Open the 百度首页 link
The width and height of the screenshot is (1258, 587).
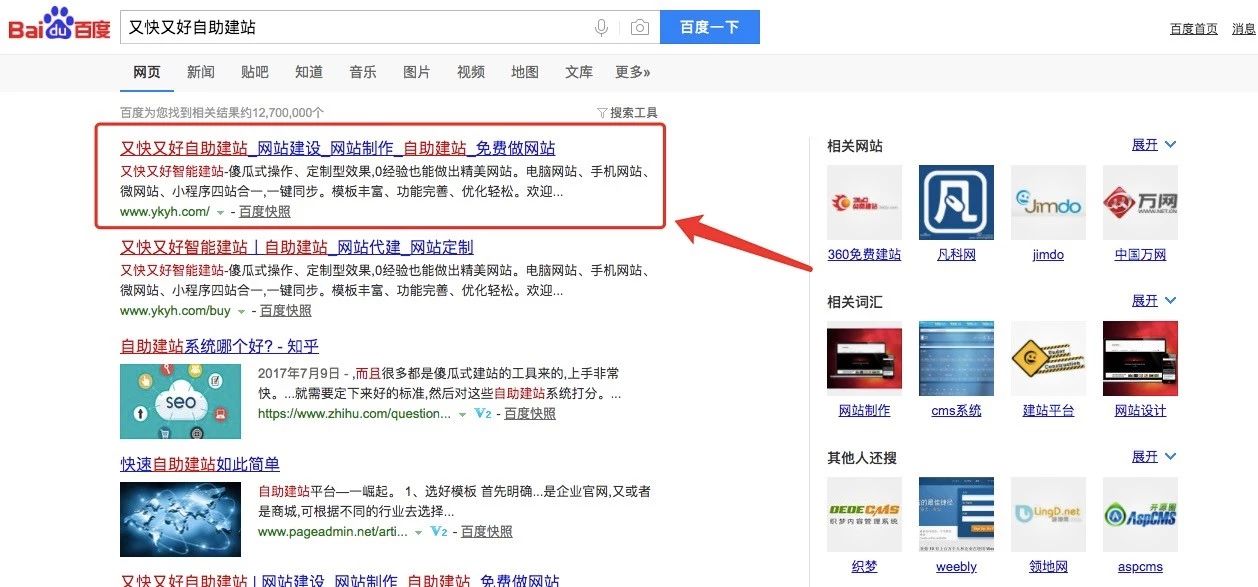pos(1194,29)
